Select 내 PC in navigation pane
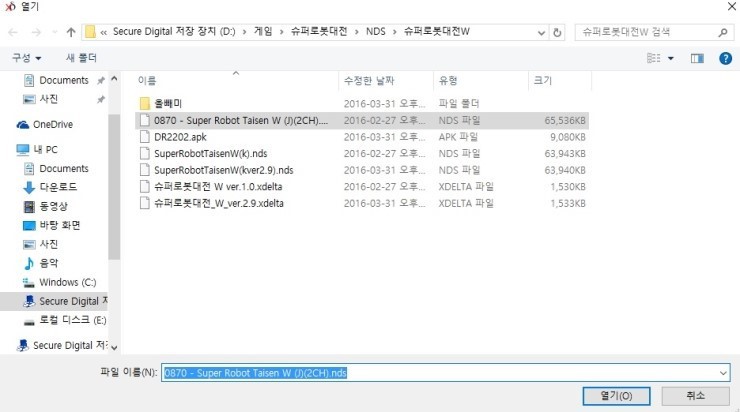Image resolution: width=740 pixels, height=412 pixels. (x=45, y=150)
